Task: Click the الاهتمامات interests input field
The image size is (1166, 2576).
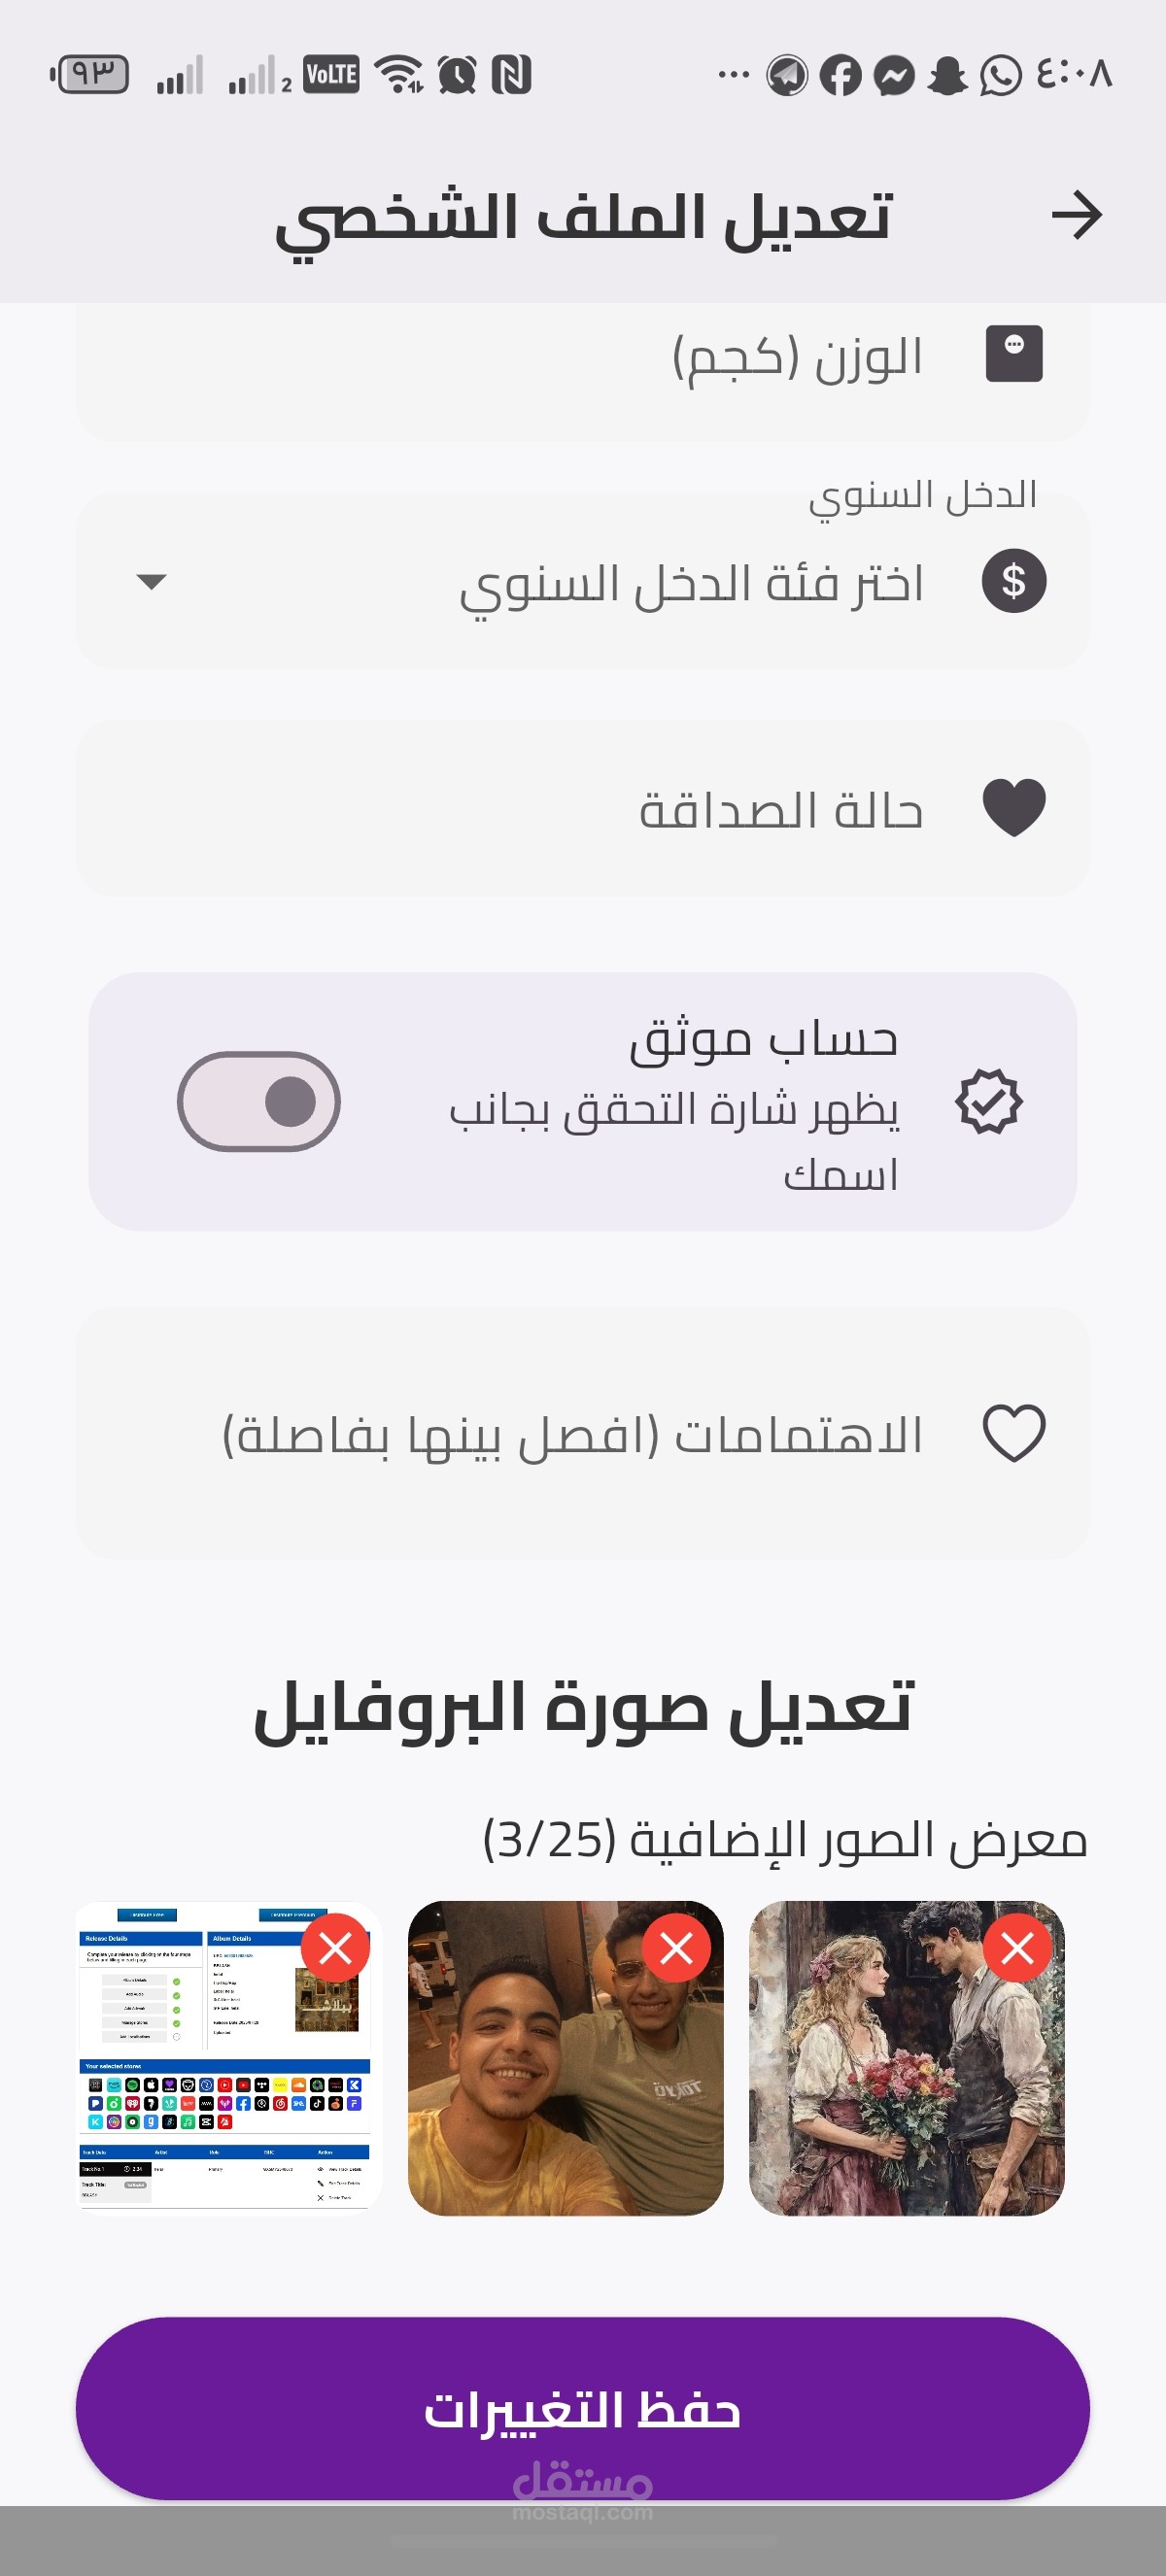Action: [583, 1433]
